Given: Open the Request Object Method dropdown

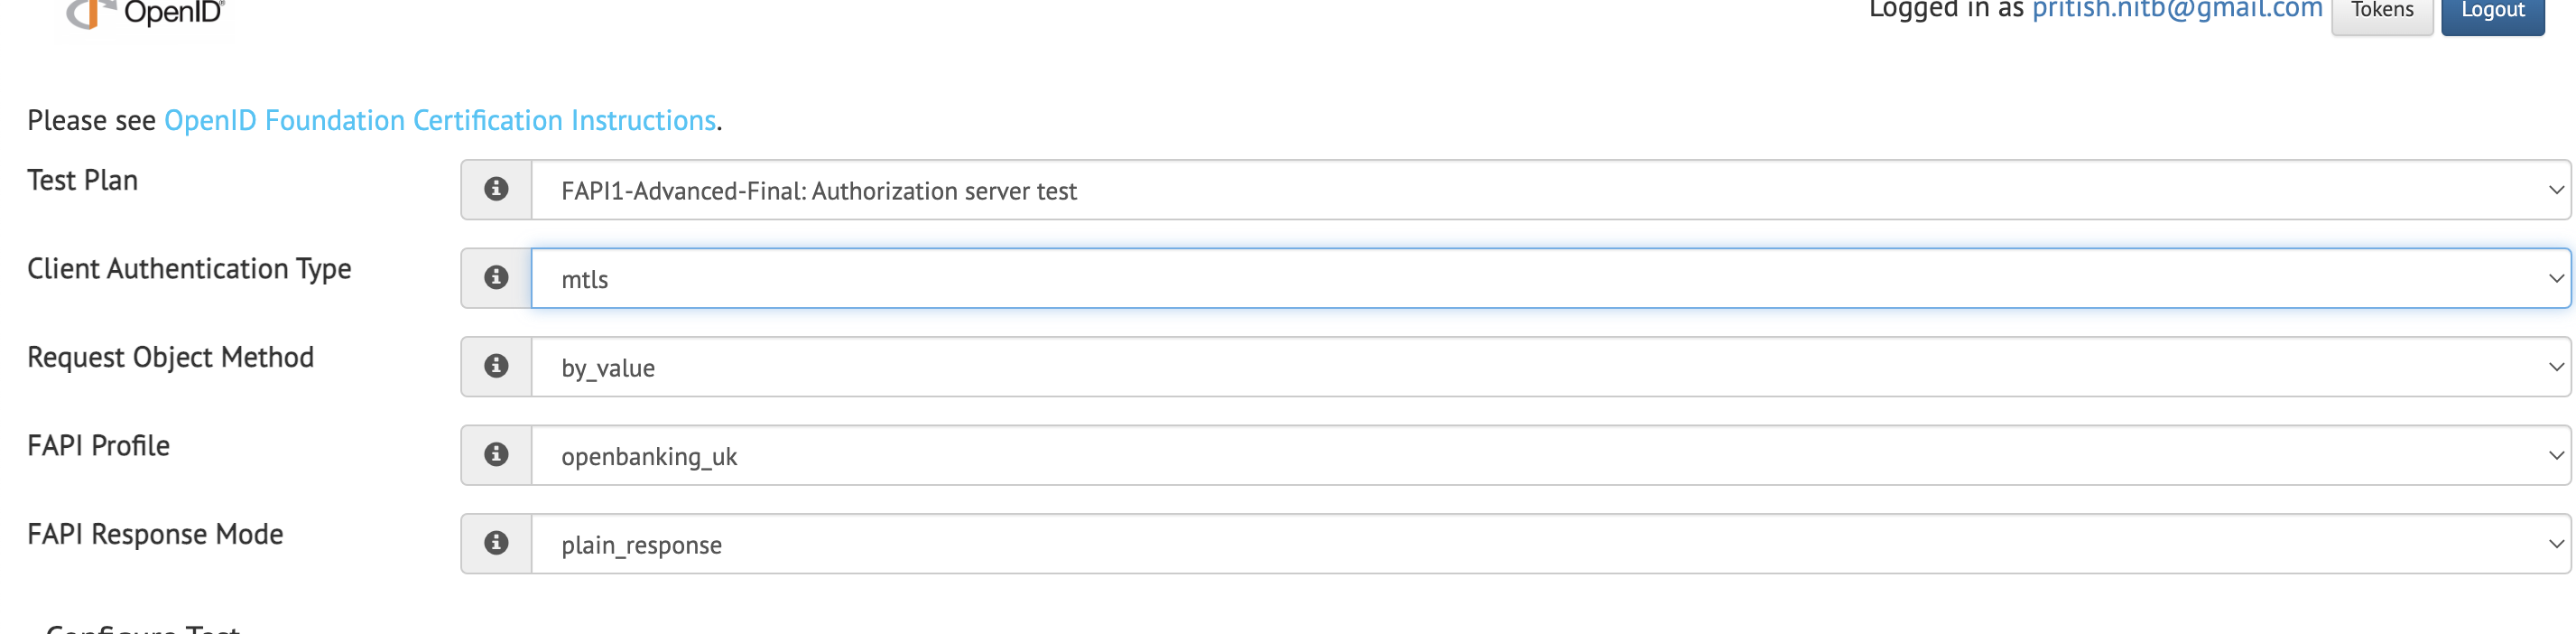Looking at the screenshot, I should point(1500,366).
